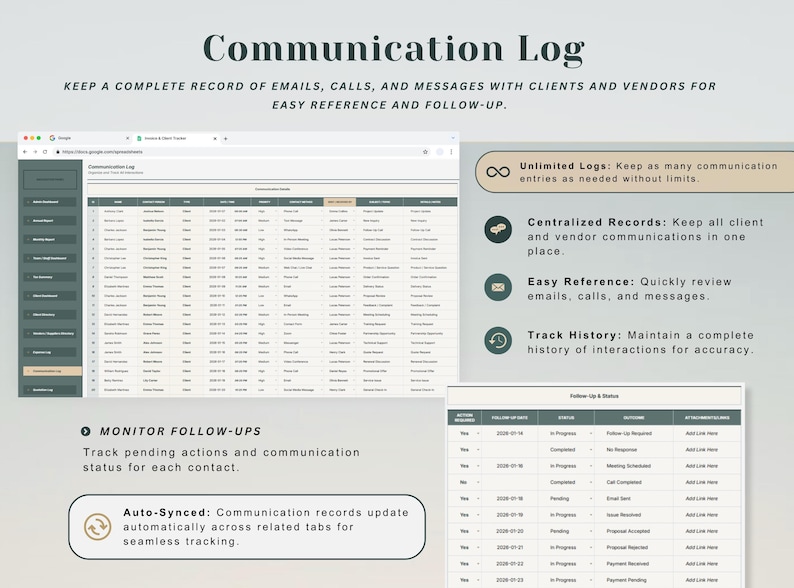Reload the page with the refresh icon

point(45,151)
